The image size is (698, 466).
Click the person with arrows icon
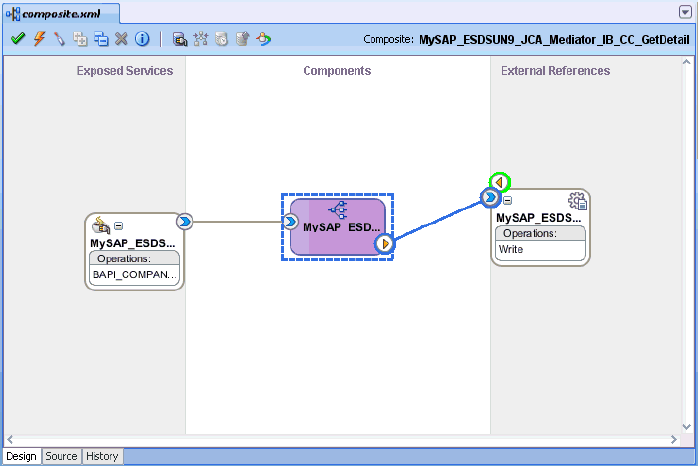pos(264,39)
